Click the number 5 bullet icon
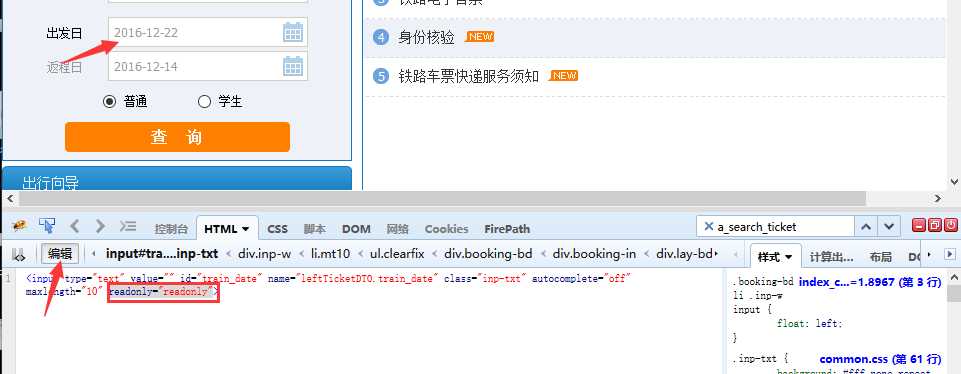 [x=381, y=76]
